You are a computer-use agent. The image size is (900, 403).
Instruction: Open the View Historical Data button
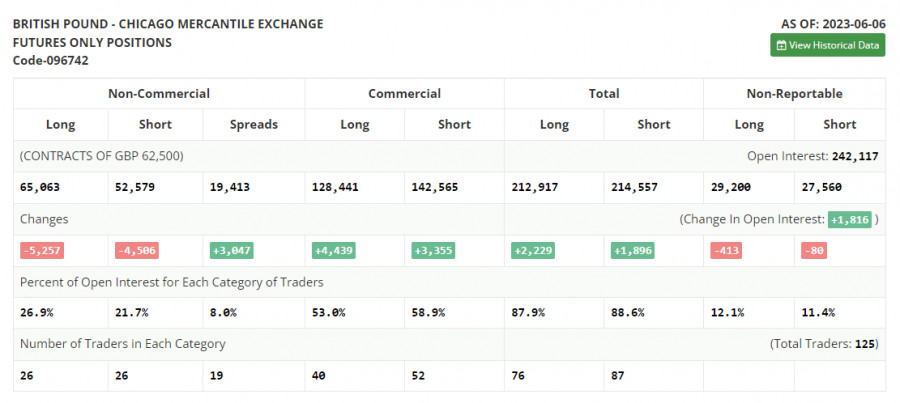(x=827, y=45)
